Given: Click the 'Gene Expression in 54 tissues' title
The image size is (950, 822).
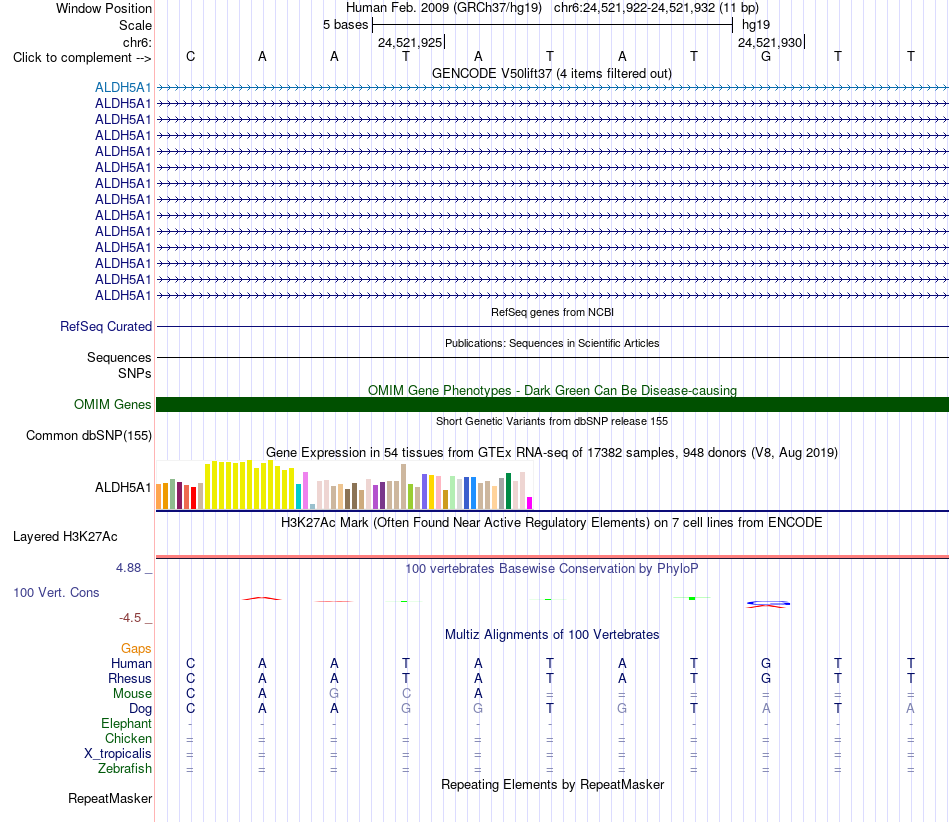Looking at the screenshot, I should click(552, 452).
